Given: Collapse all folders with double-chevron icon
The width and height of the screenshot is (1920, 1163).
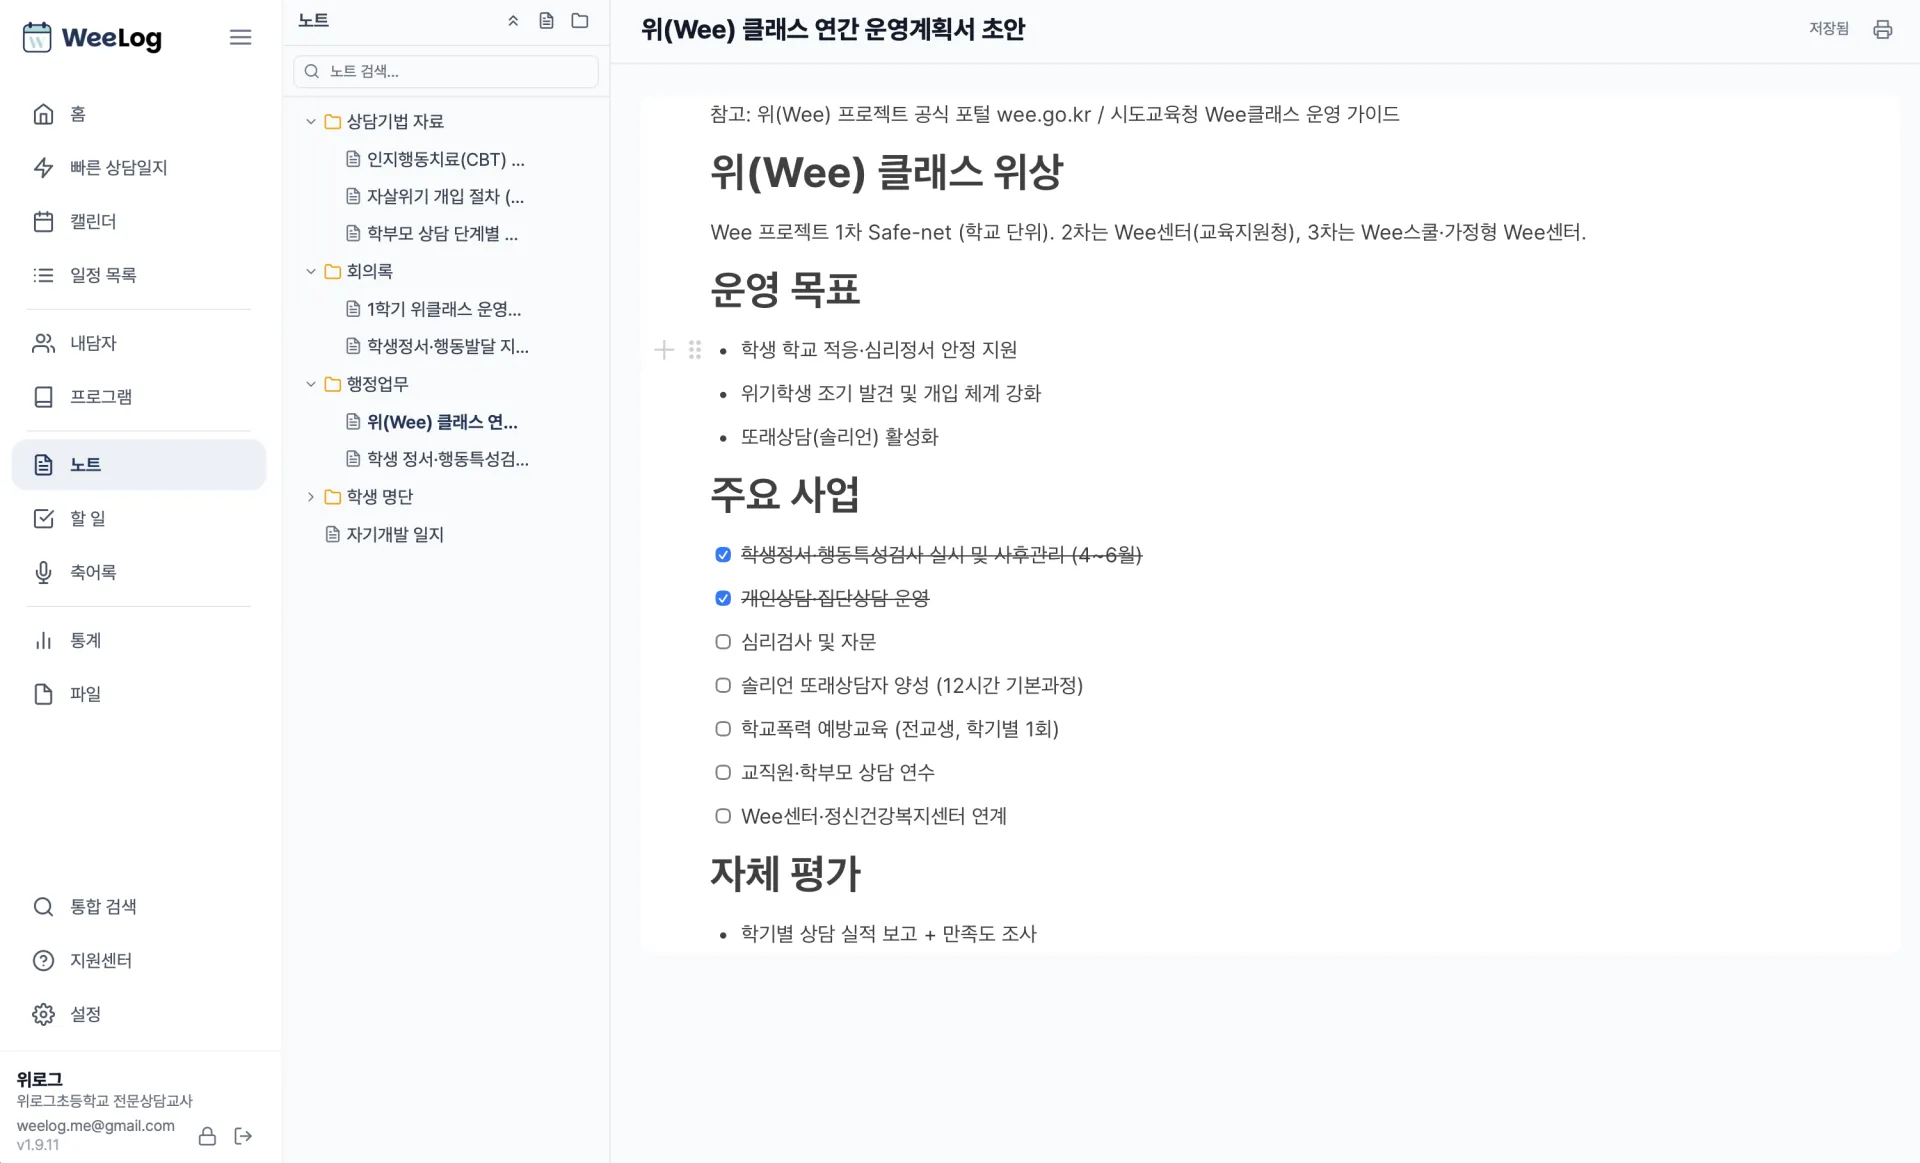Looking at the screenshot, I should (513, 21).
